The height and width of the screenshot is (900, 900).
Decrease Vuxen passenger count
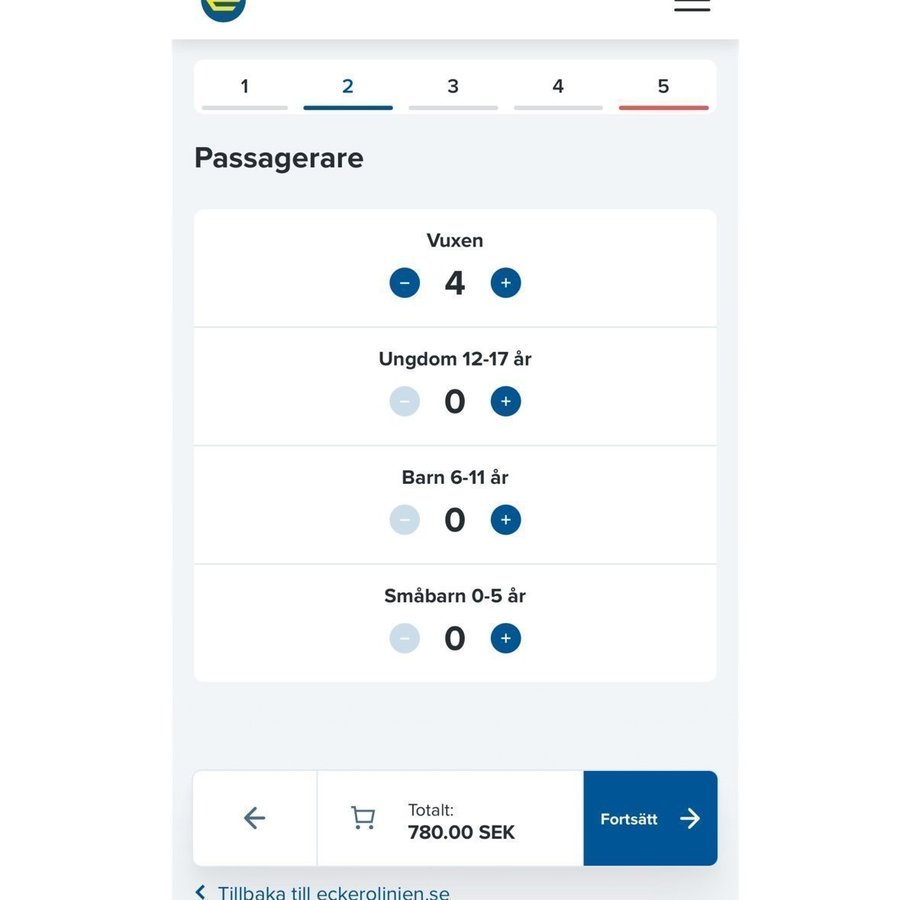[405, 283]
